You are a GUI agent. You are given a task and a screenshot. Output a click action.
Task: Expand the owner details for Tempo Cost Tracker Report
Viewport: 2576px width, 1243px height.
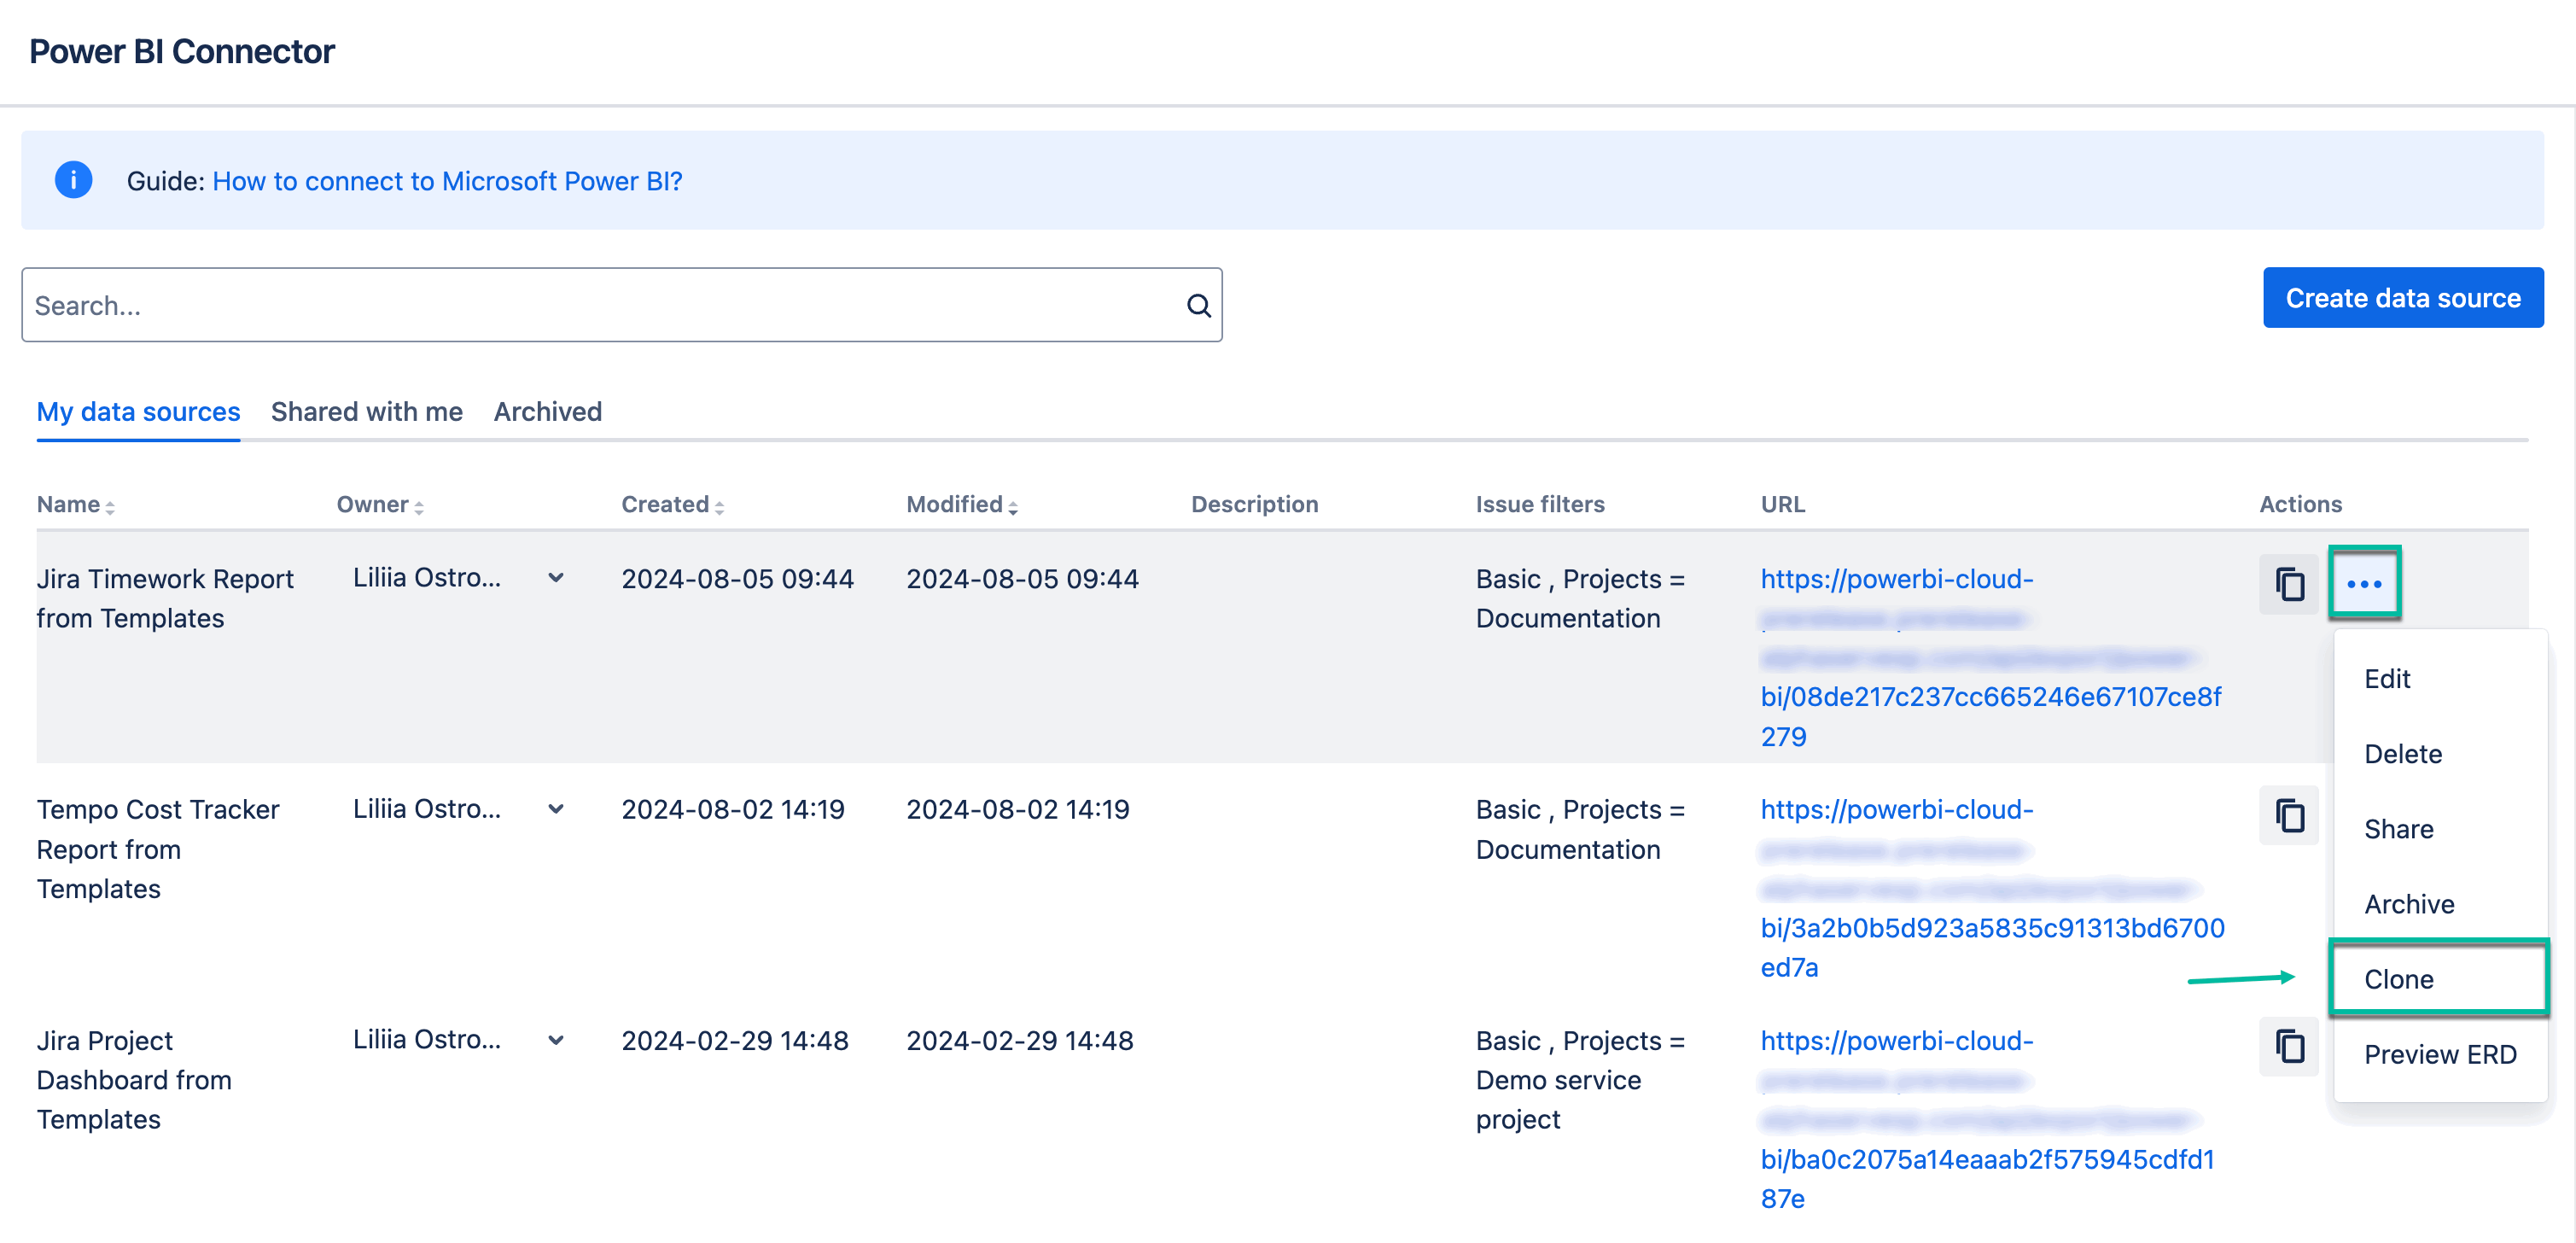pos(556,809)
